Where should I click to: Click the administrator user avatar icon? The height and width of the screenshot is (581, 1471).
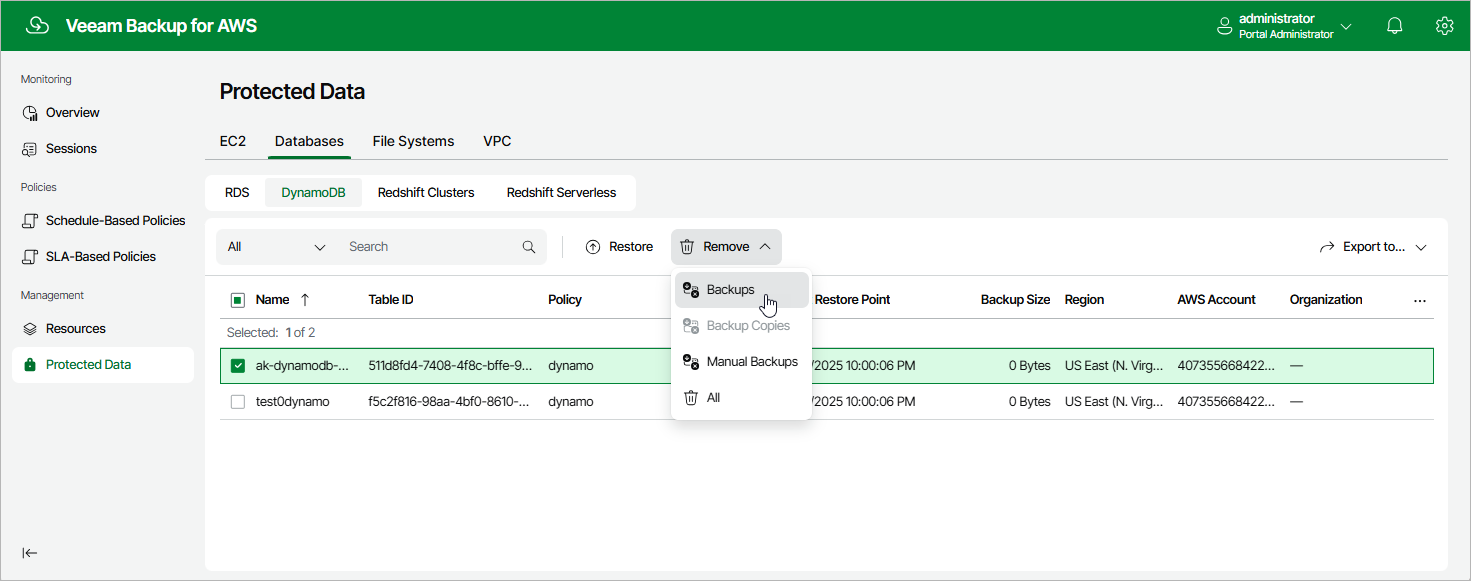coord(1224,27)
